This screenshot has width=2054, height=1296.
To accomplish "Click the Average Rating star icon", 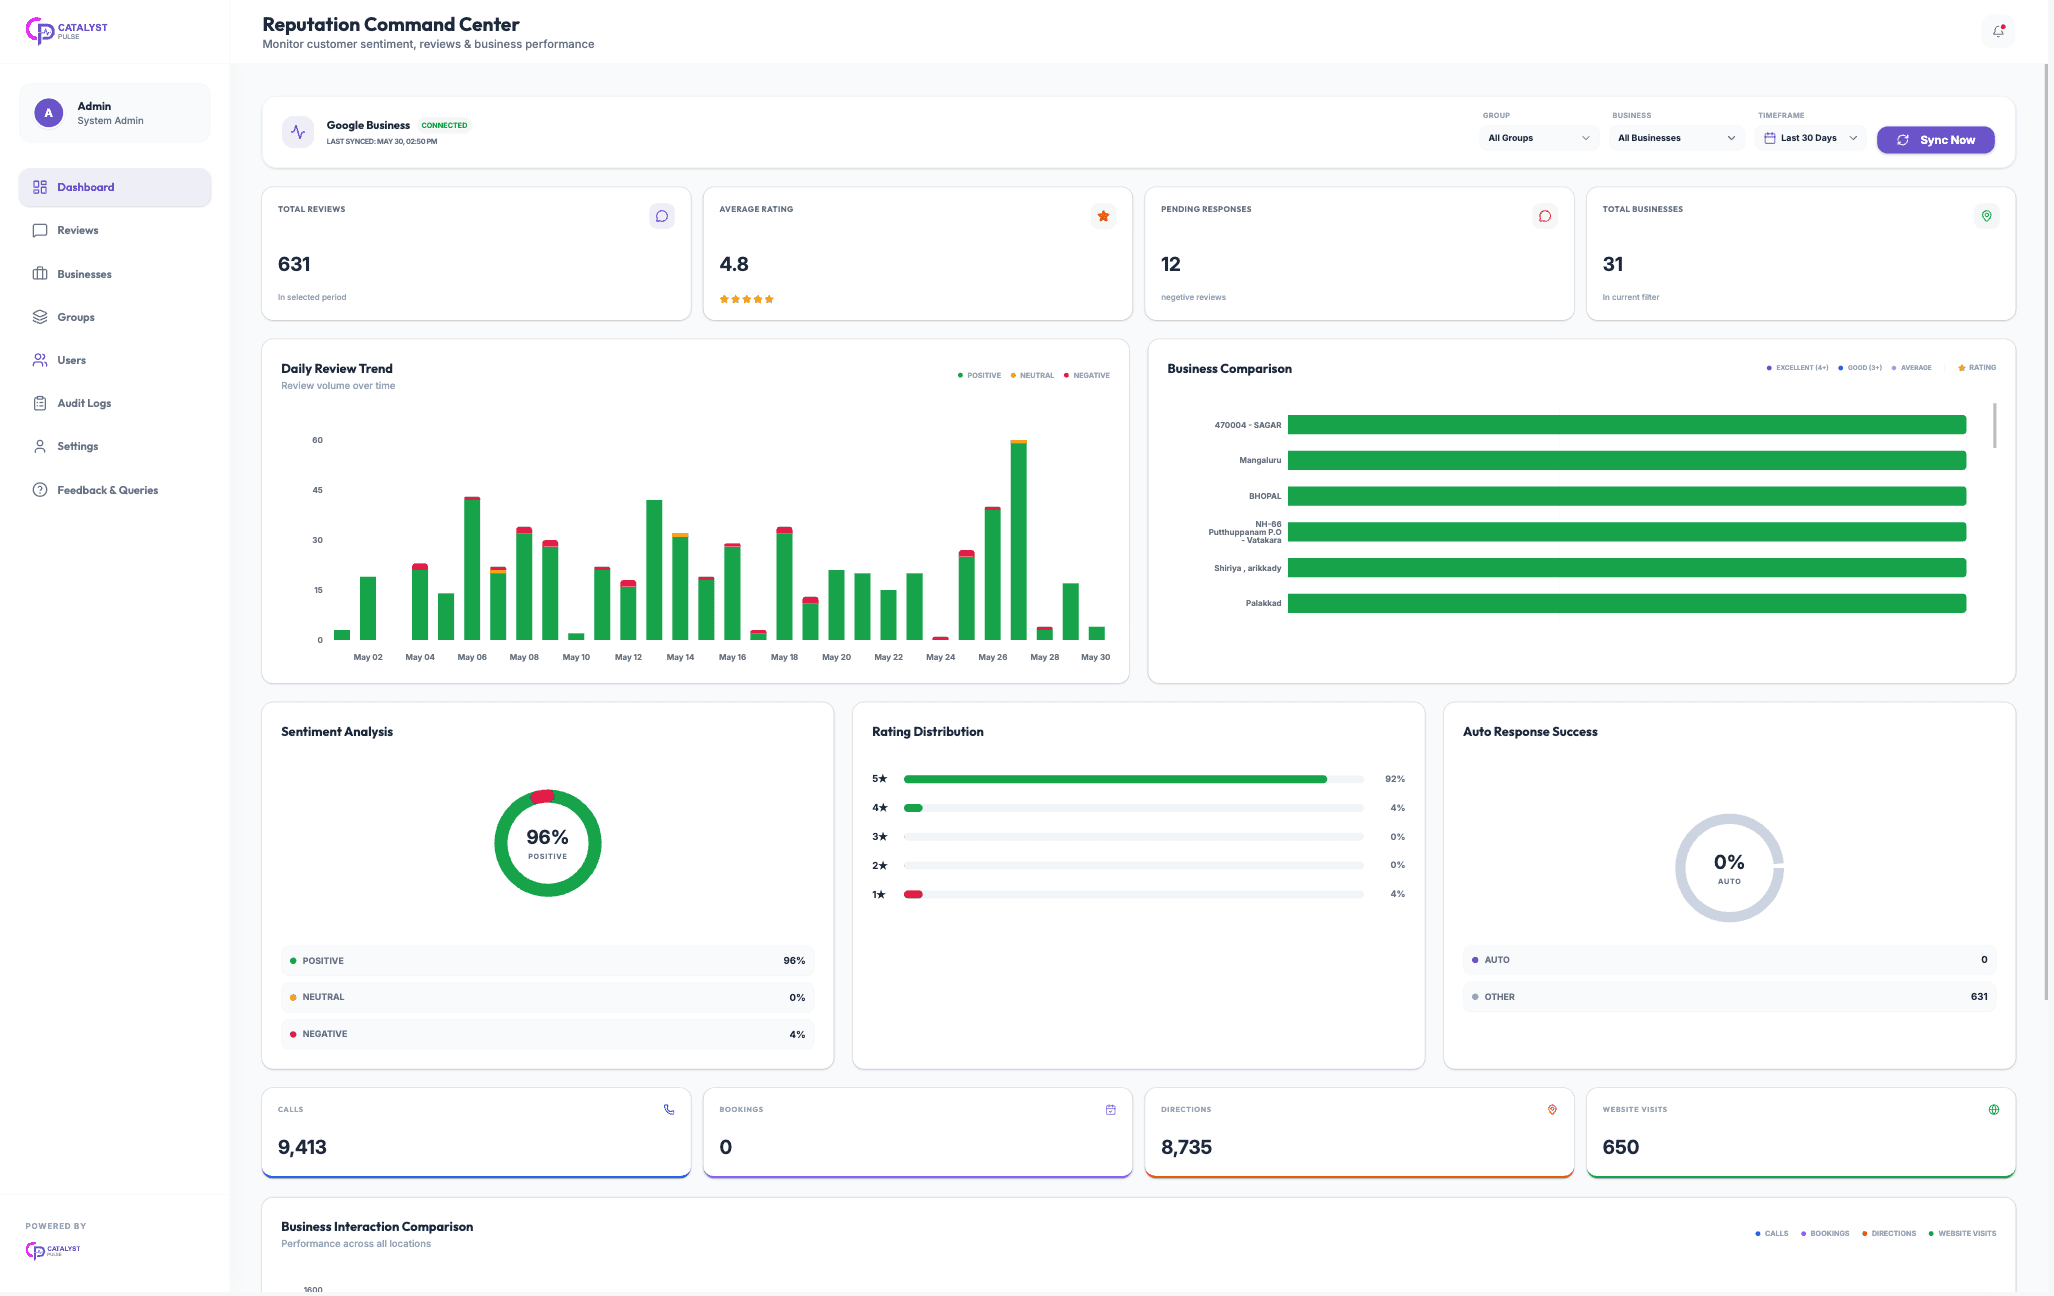I will click(1104, 216).
